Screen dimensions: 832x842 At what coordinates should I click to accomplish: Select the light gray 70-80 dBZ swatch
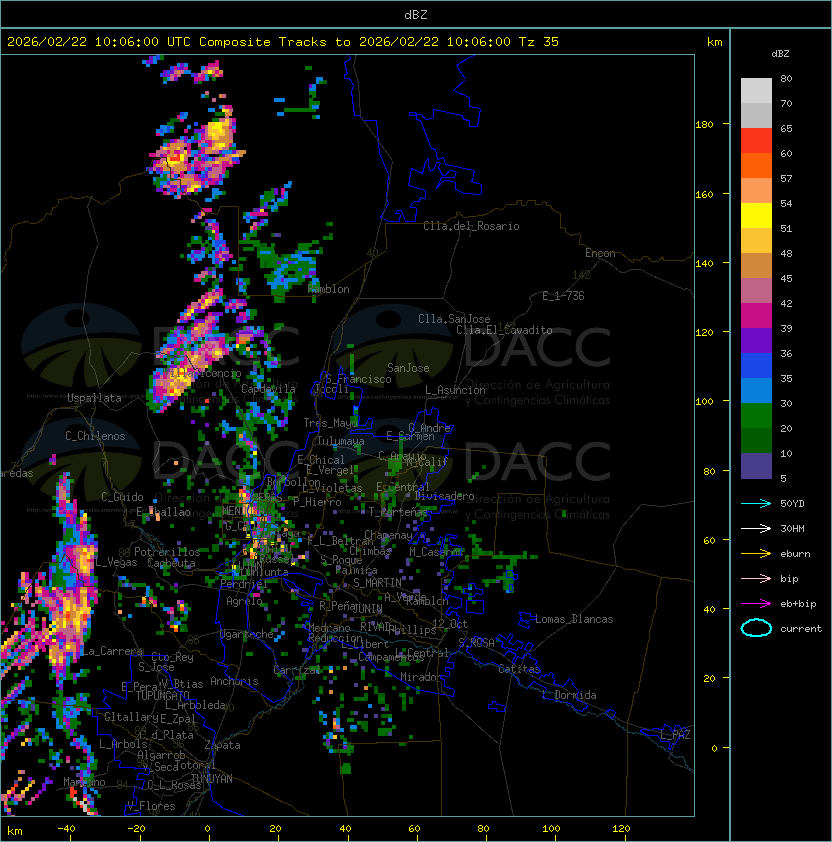coord(756,90)
